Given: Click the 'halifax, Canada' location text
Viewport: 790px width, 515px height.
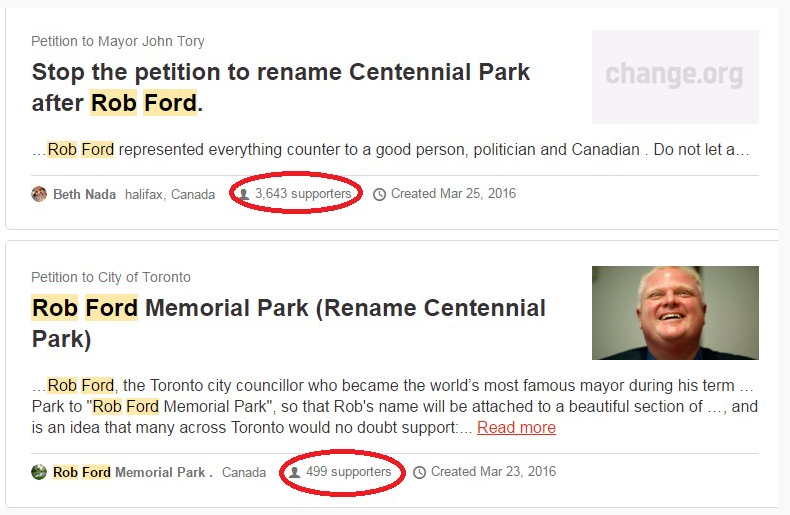Looking at the screenshot, I should point(170,194).
